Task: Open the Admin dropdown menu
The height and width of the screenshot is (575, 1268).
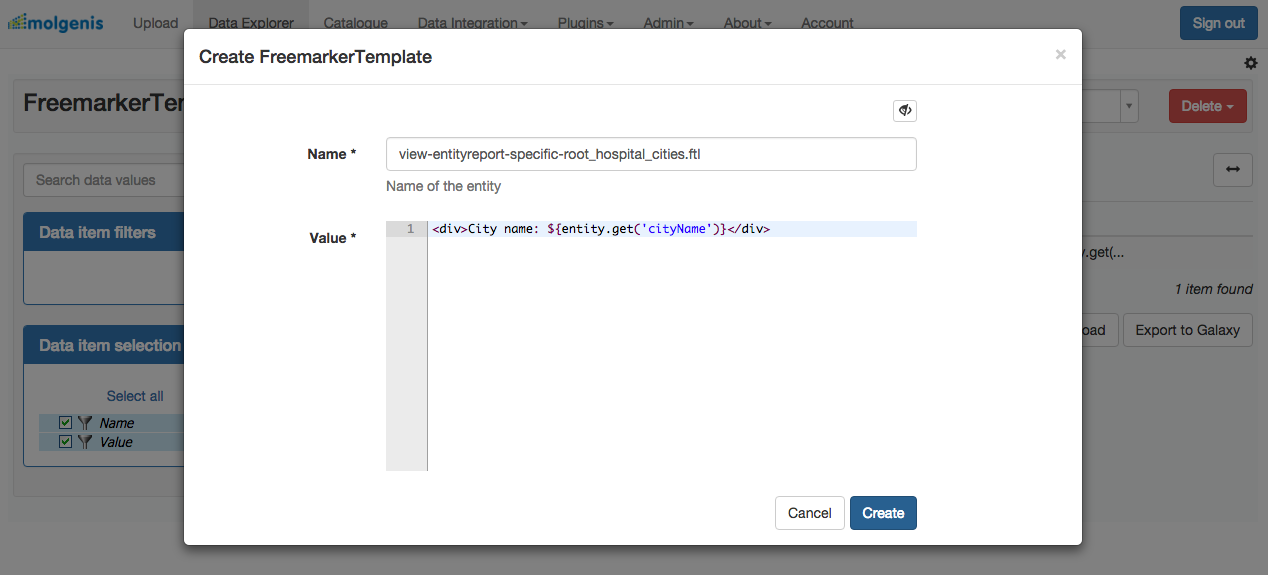Action: 668,23
